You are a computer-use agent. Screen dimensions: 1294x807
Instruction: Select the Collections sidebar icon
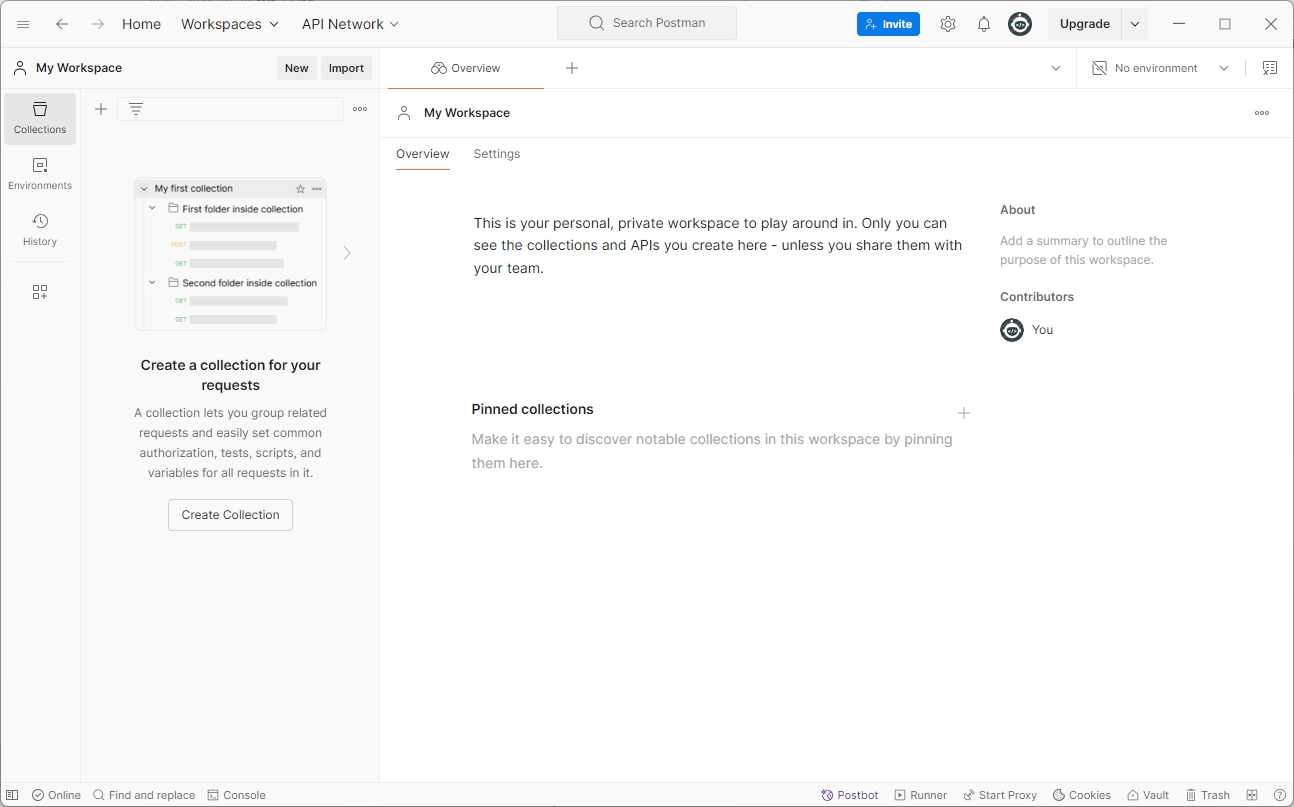40,118
